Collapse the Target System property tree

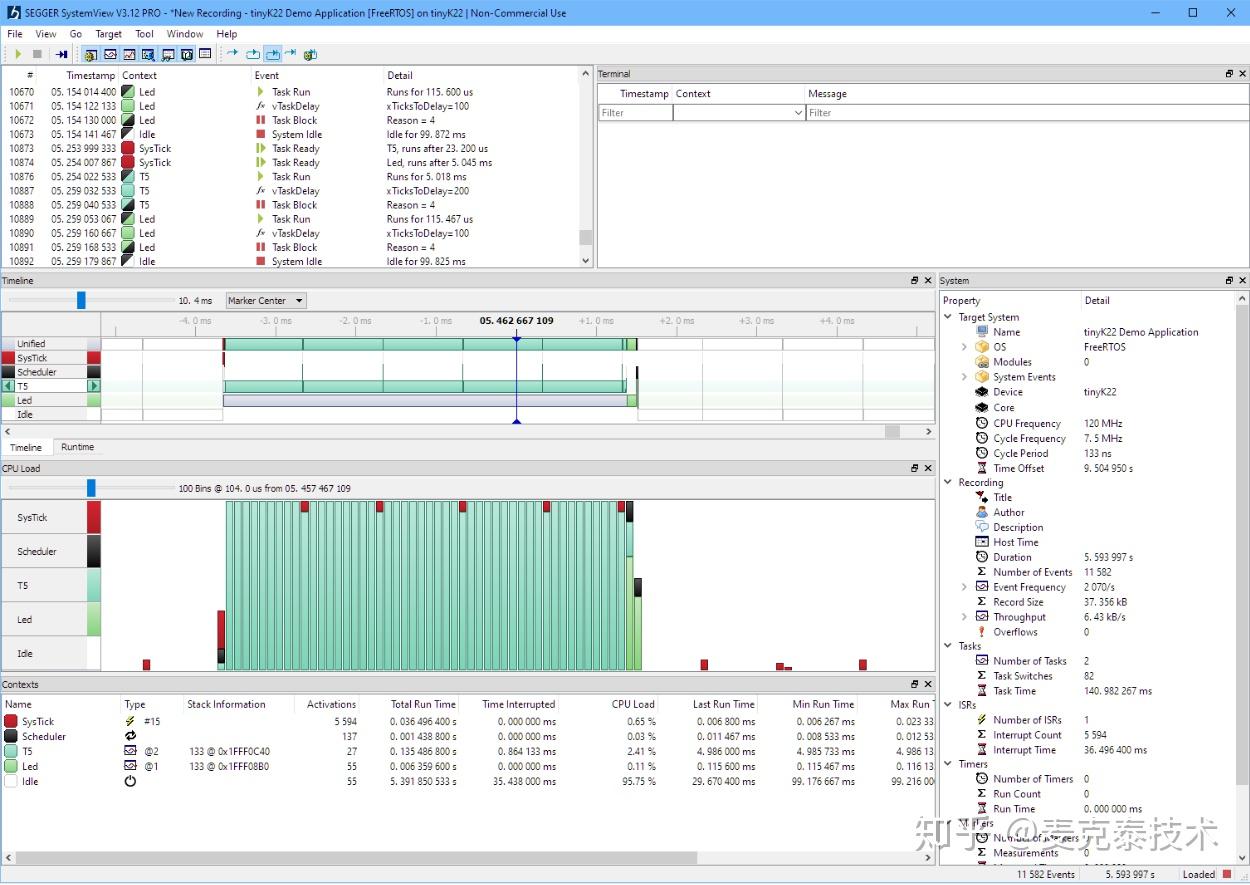[949, 317]
